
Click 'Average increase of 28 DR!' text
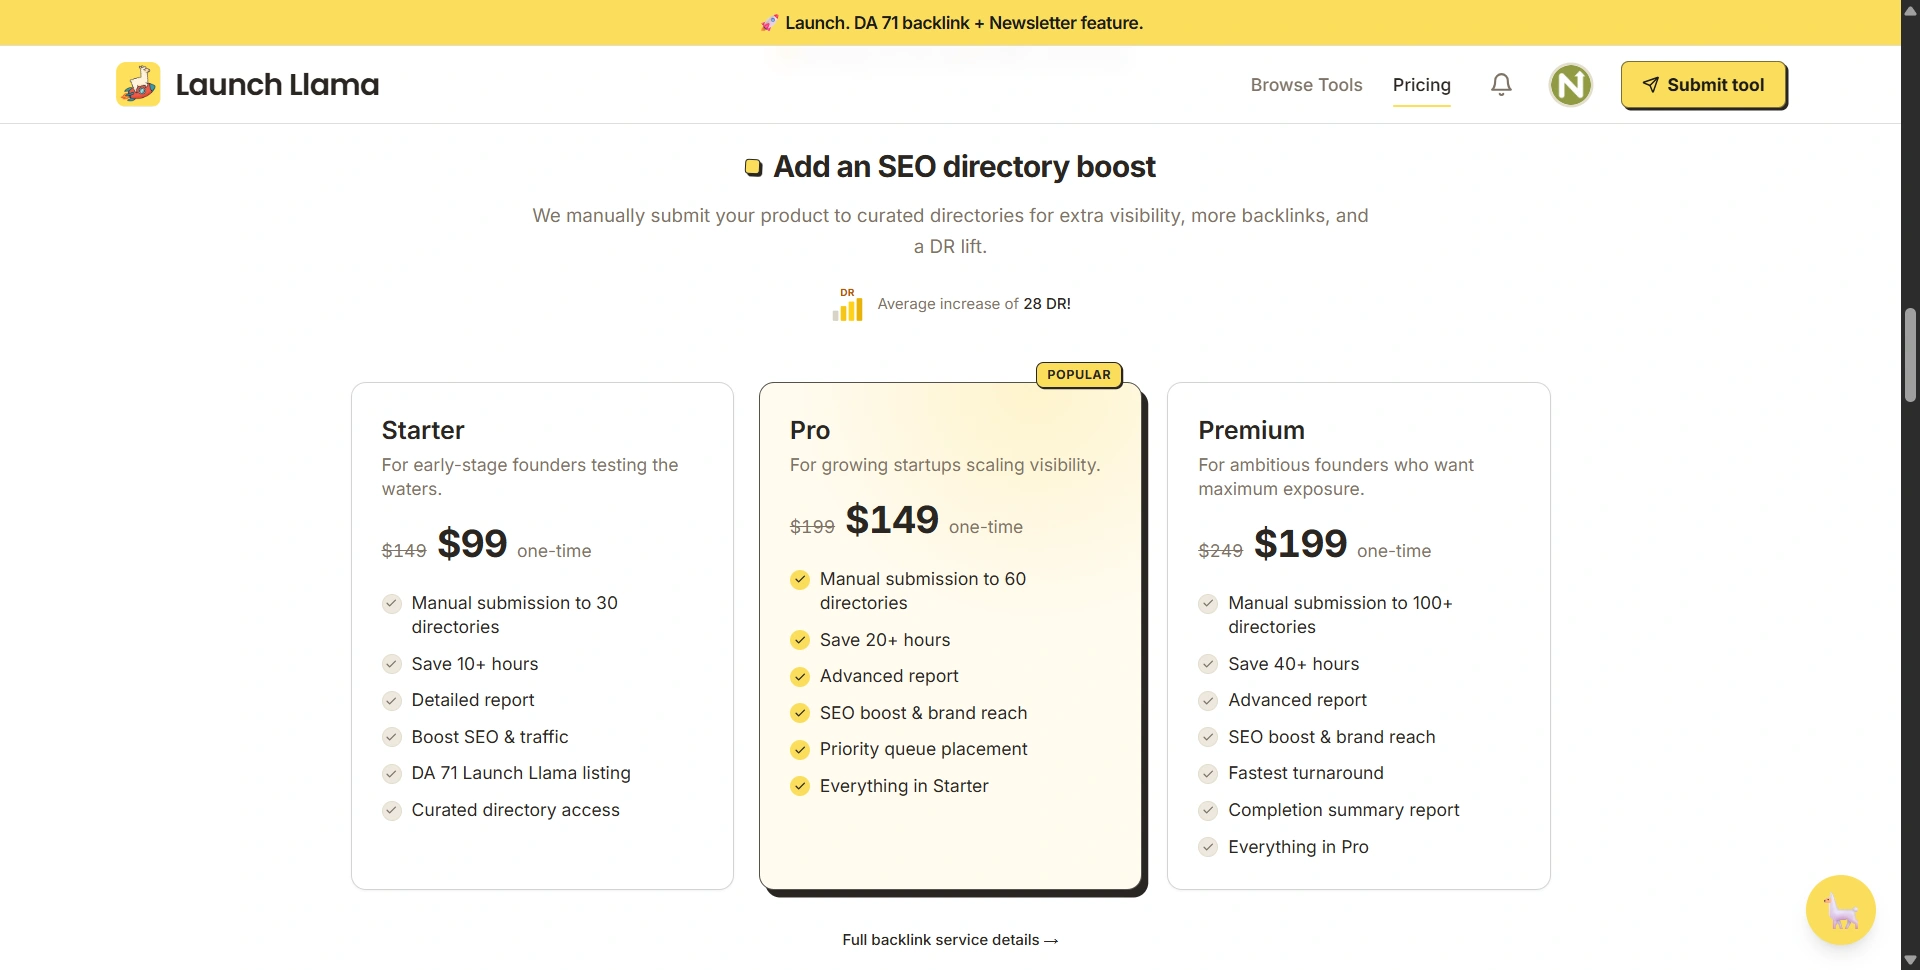pyautogui.click(x=974, y=304)
